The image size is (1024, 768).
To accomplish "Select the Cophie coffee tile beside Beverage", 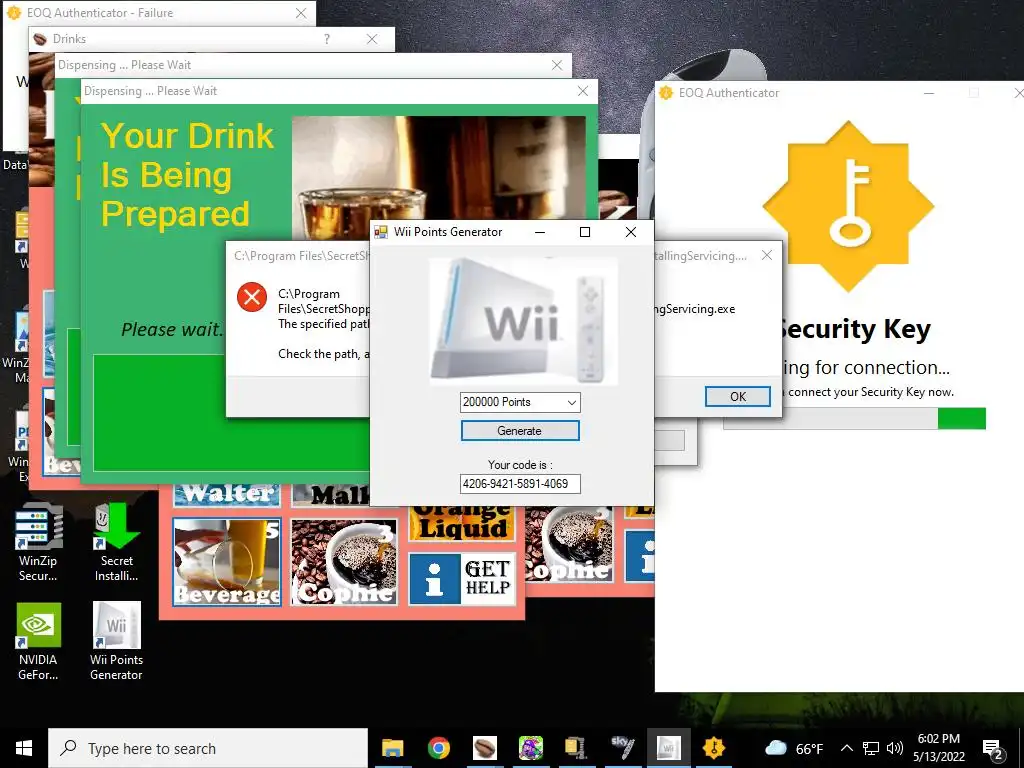I will pyautogui.click(x=344, y=562).
